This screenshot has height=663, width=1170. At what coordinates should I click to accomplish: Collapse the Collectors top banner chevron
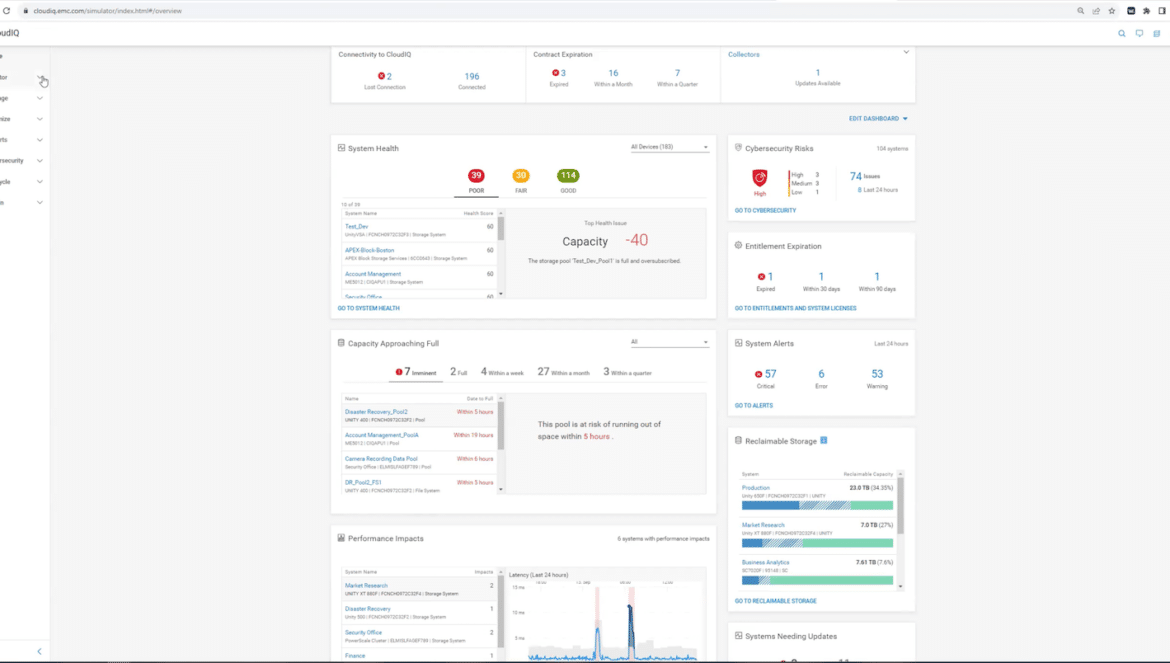click(906, 52)
